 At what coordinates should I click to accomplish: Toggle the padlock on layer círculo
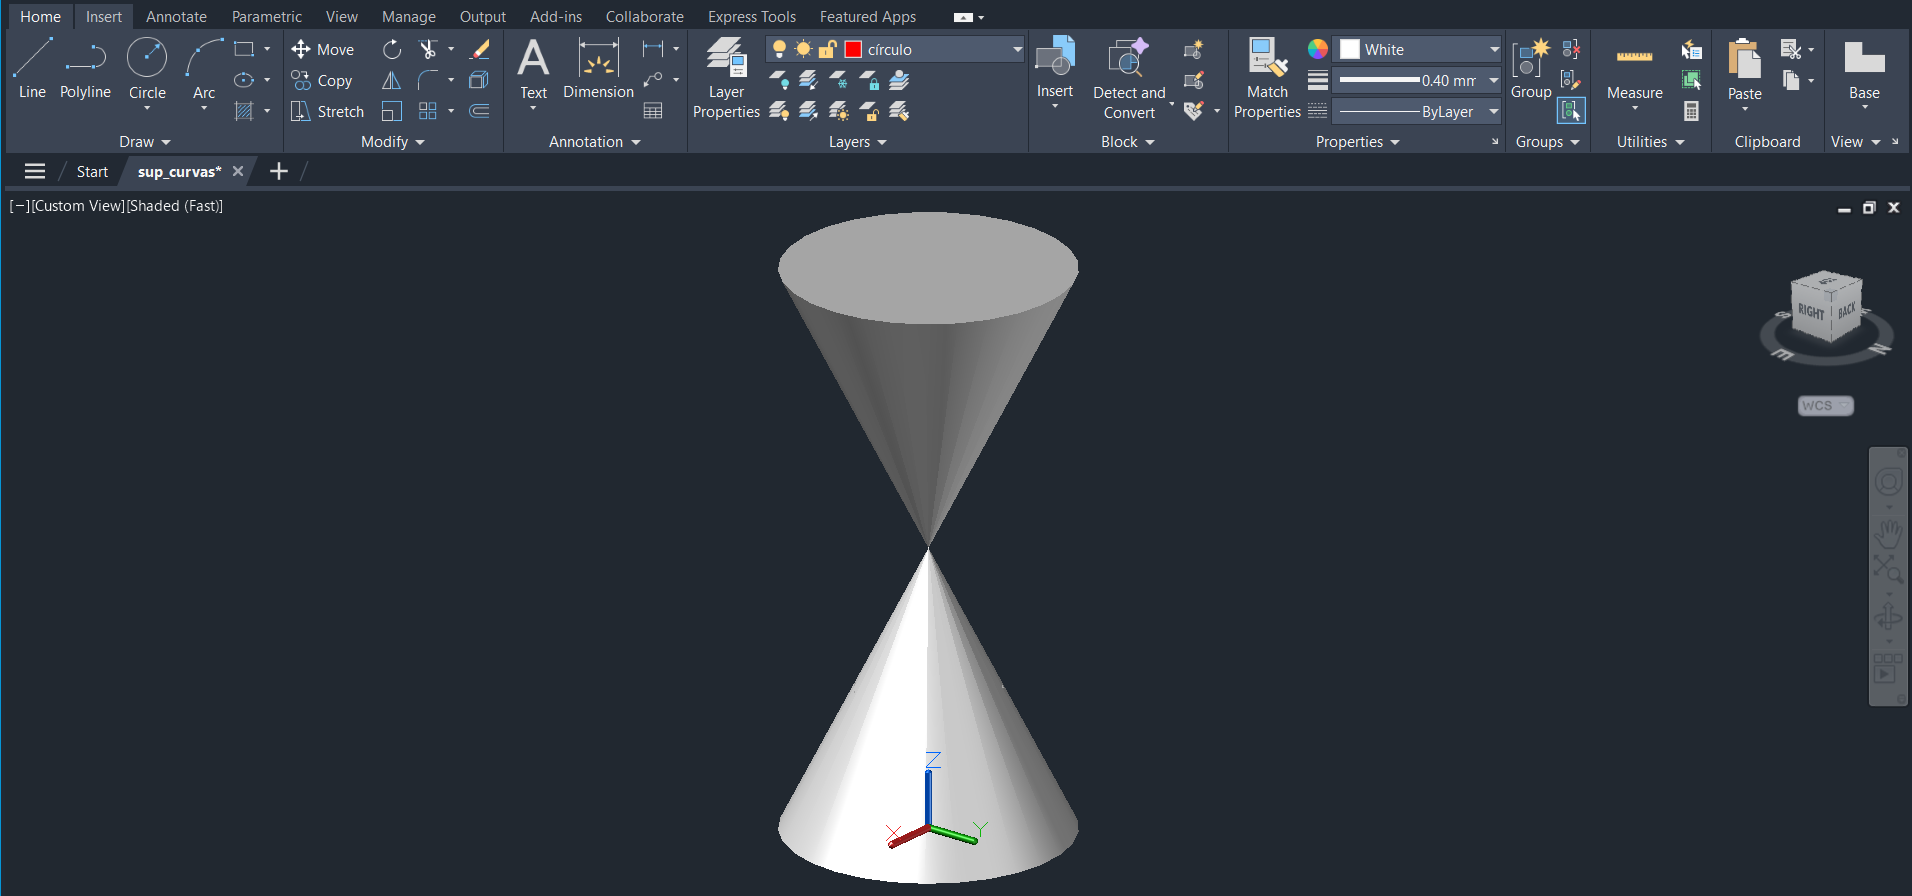(x=828, y=49)
